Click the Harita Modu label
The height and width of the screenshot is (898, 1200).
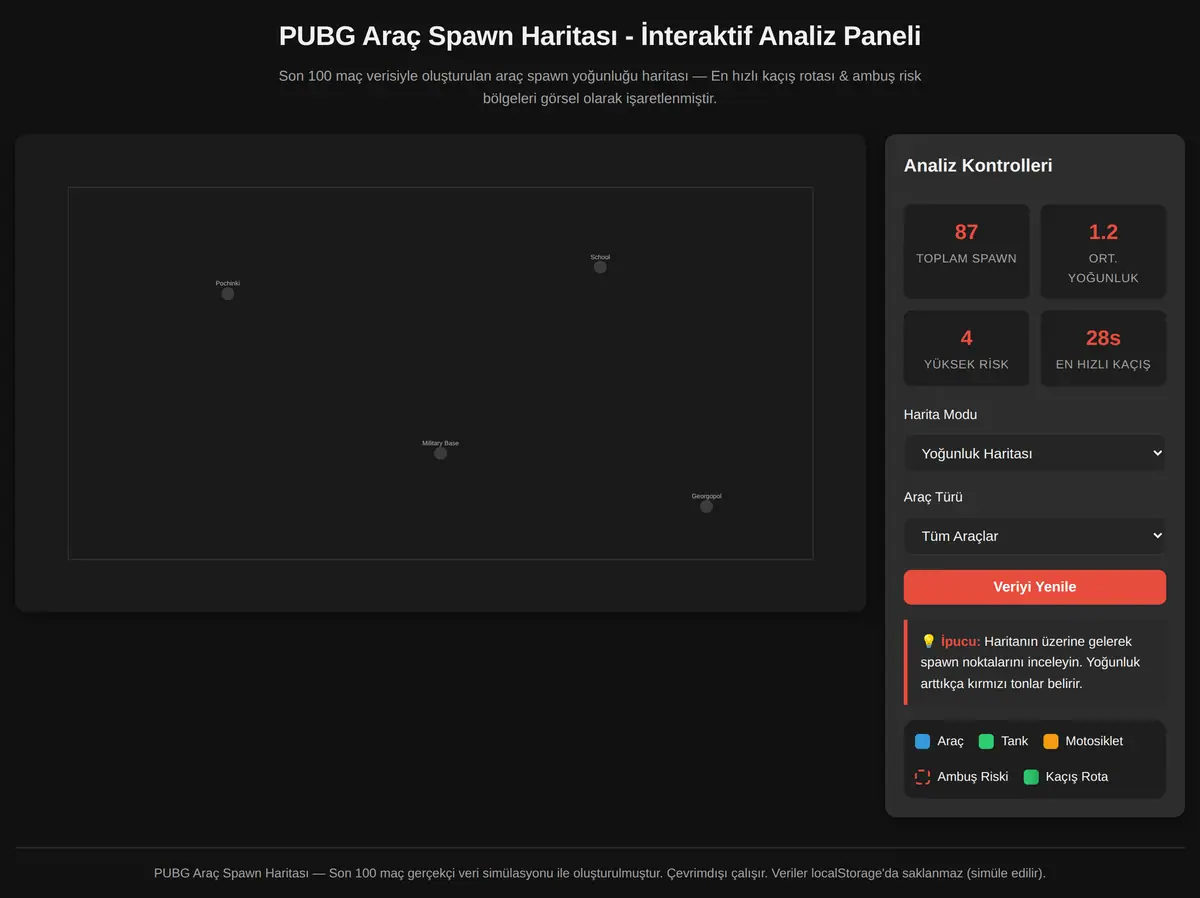(x=940, y=414)
